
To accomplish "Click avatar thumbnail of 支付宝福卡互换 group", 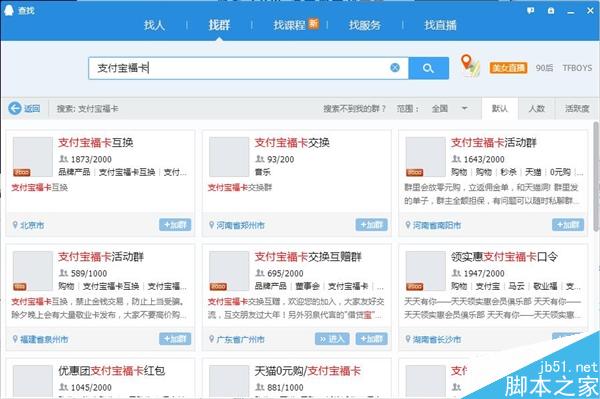I will coord(33,157).
